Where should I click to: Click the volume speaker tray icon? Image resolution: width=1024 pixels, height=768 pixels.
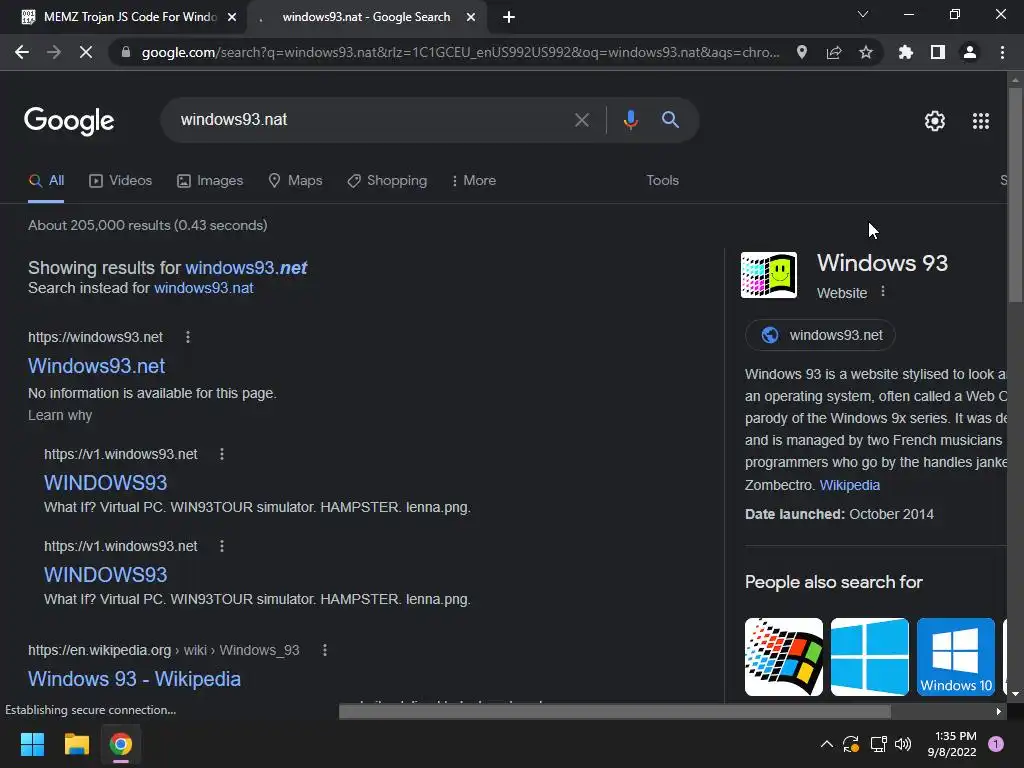click(x=903, y=744)
